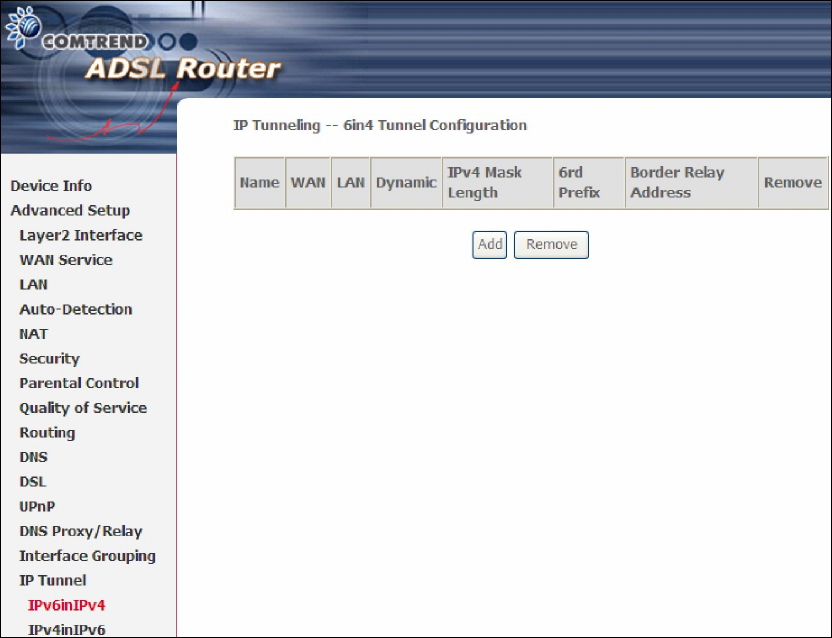Navigate to the NAT section
Screen dimensions: 832x638
[x=33, y=334]
